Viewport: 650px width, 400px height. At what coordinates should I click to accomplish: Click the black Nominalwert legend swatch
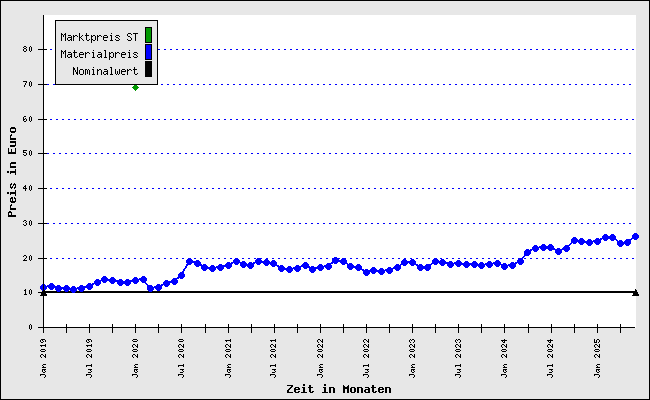pyautogui.click(x=148, y=69)
